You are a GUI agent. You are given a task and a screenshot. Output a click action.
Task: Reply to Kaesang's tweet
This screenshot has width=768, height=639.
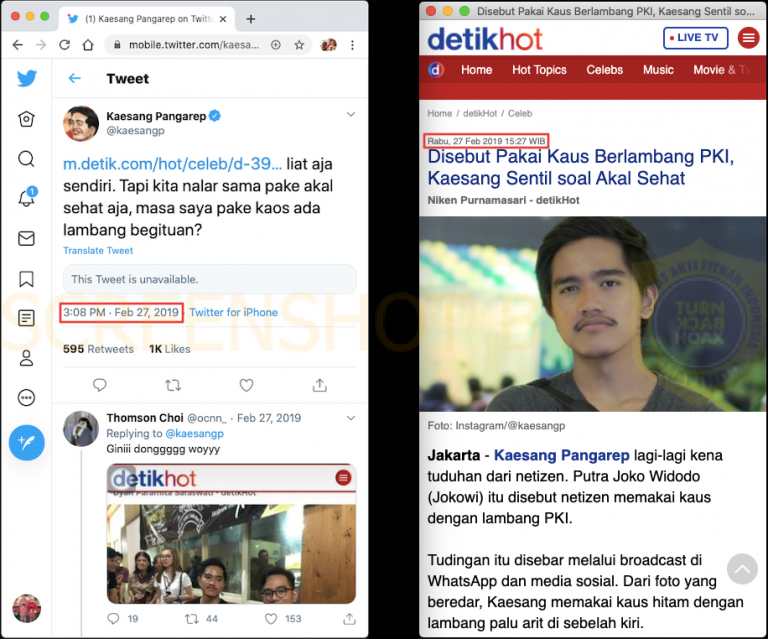(99, 385)
